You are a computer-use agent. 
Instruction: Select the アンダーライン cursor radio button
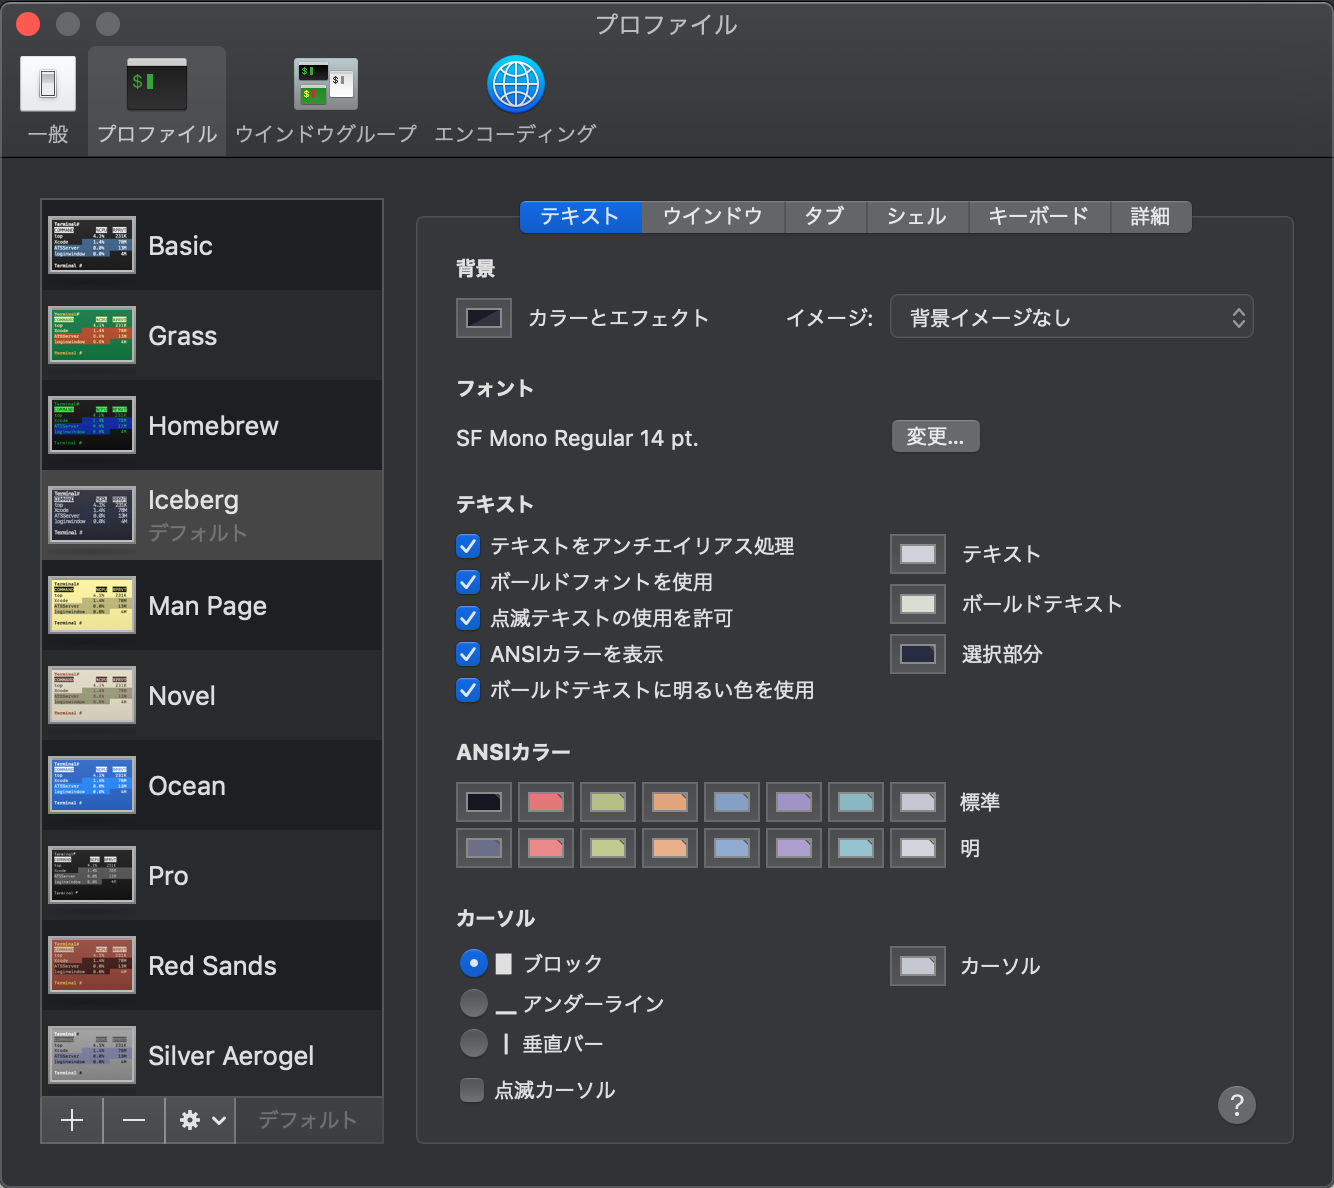coord(473,1003)
